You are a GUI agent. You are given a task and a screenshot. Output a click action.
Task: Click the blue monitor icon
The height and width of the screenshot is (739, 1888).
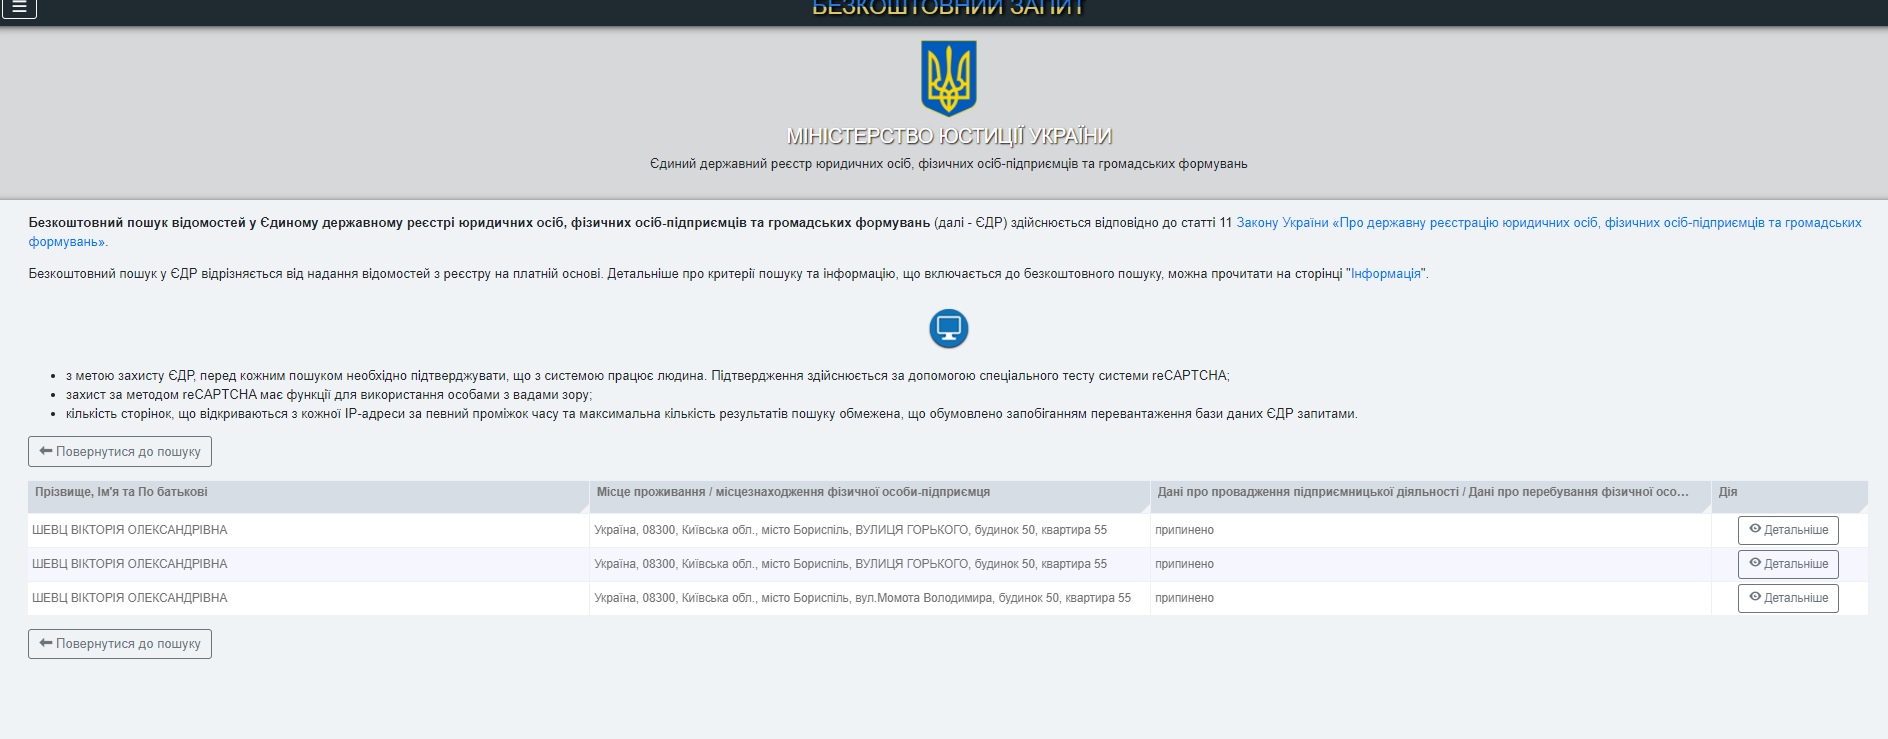coord(948,328)
